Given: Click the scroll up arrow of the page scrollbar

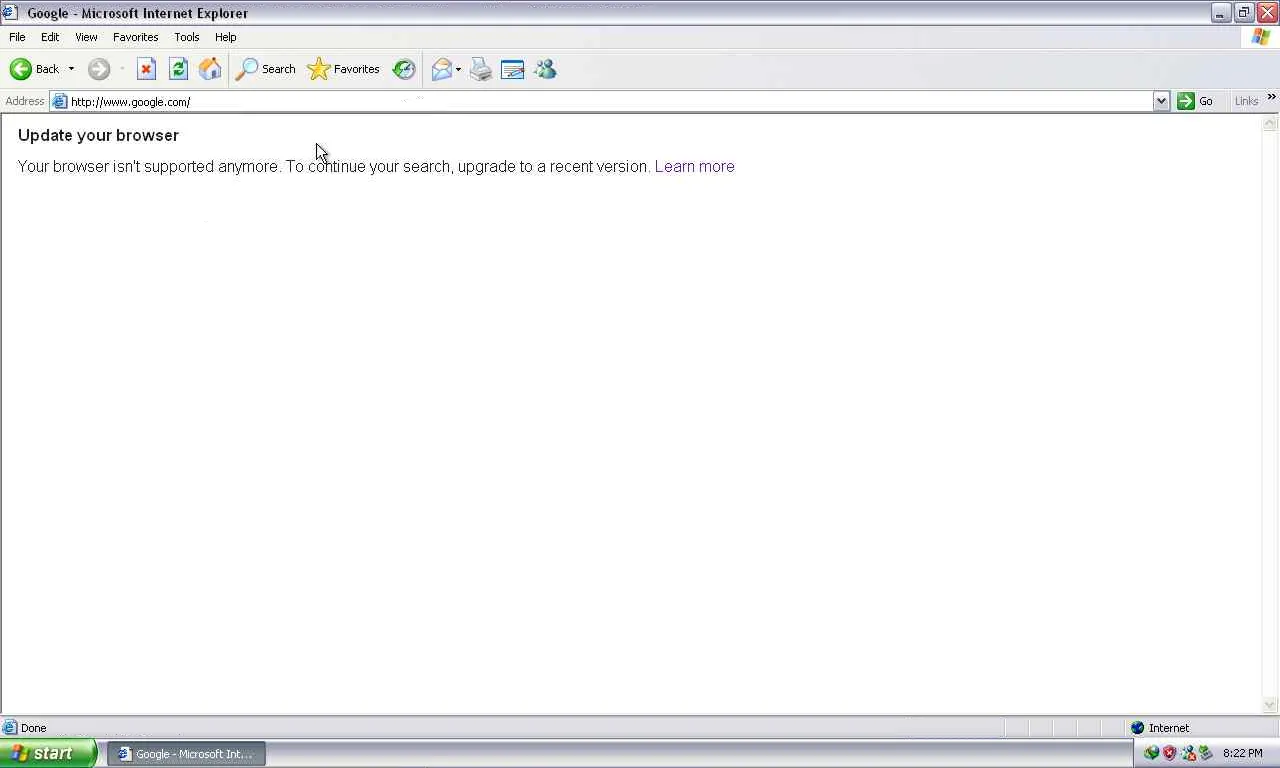Looking at the screenshot, I should click(1270, 124).
